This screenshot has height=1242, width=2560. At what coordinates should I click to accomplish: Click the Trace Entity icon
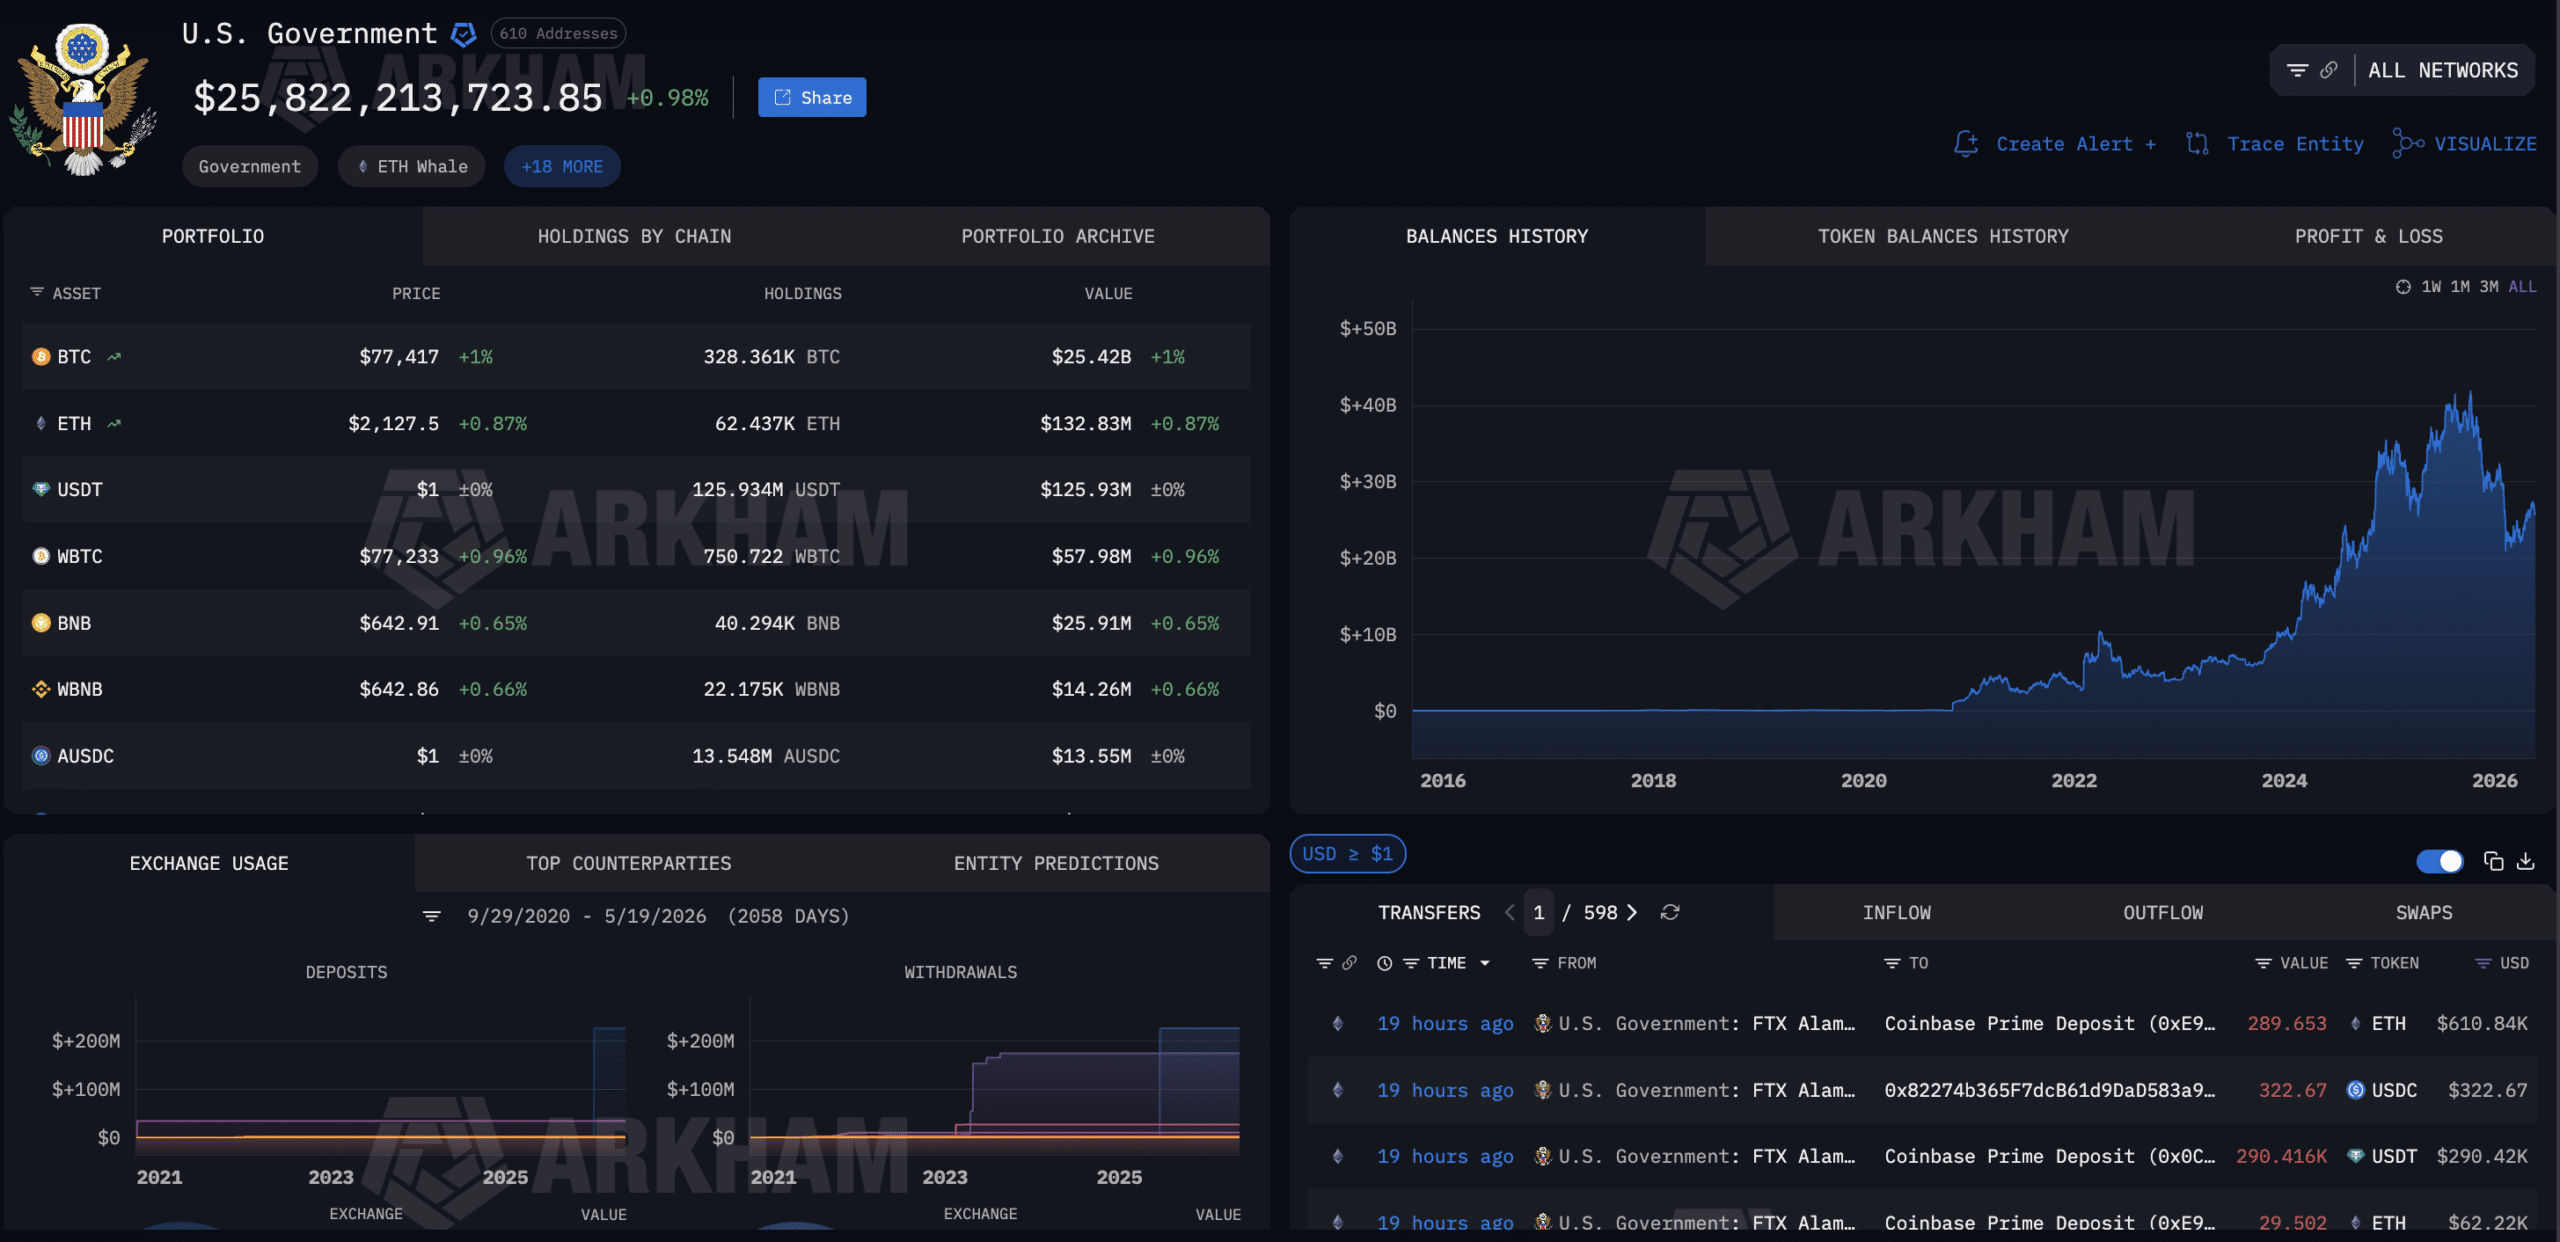click(2197, 144)
